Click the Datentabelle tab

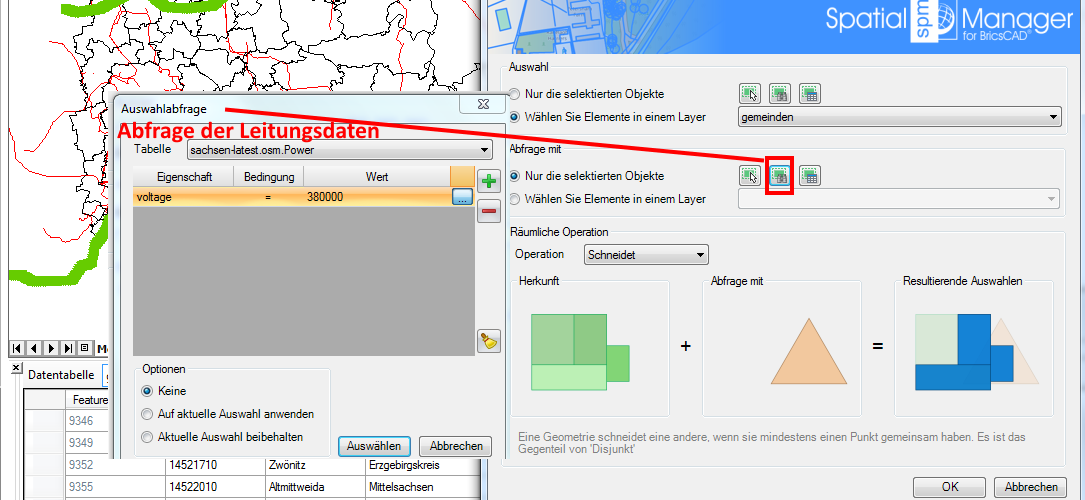61,376
